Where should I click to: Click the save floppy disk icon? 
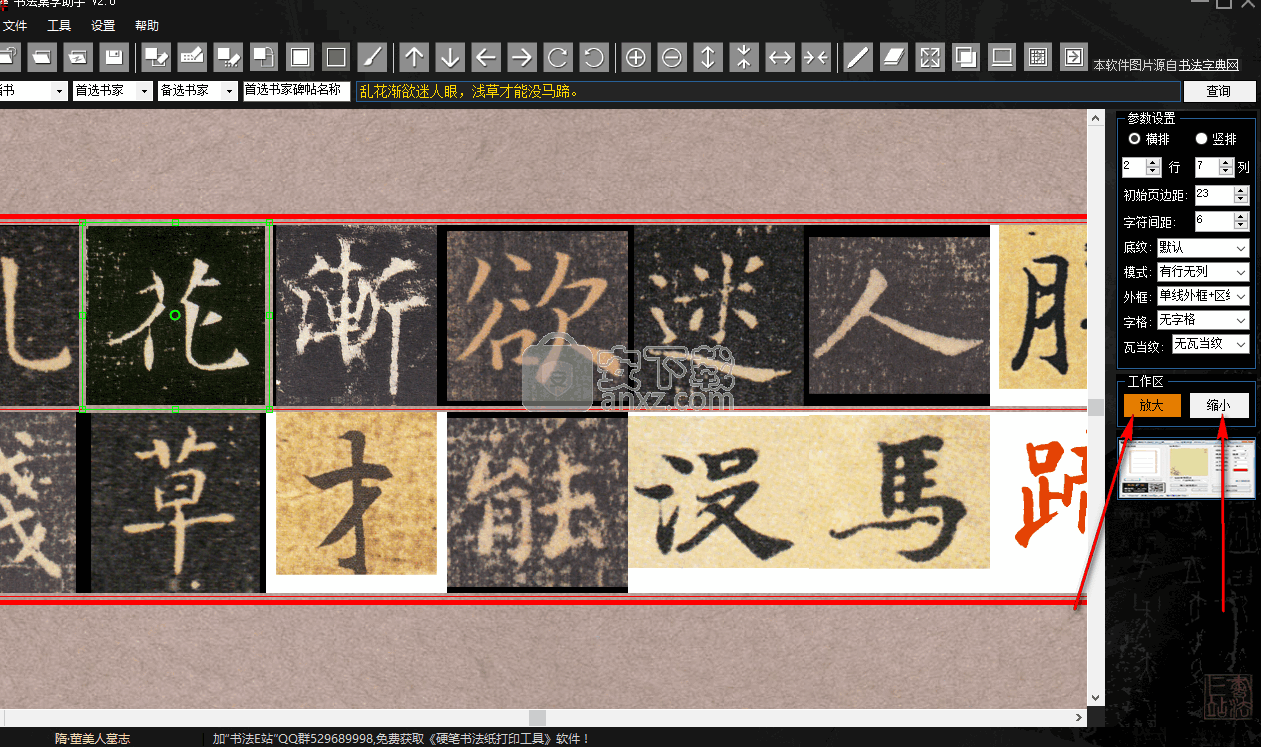[x=113, y=56]
